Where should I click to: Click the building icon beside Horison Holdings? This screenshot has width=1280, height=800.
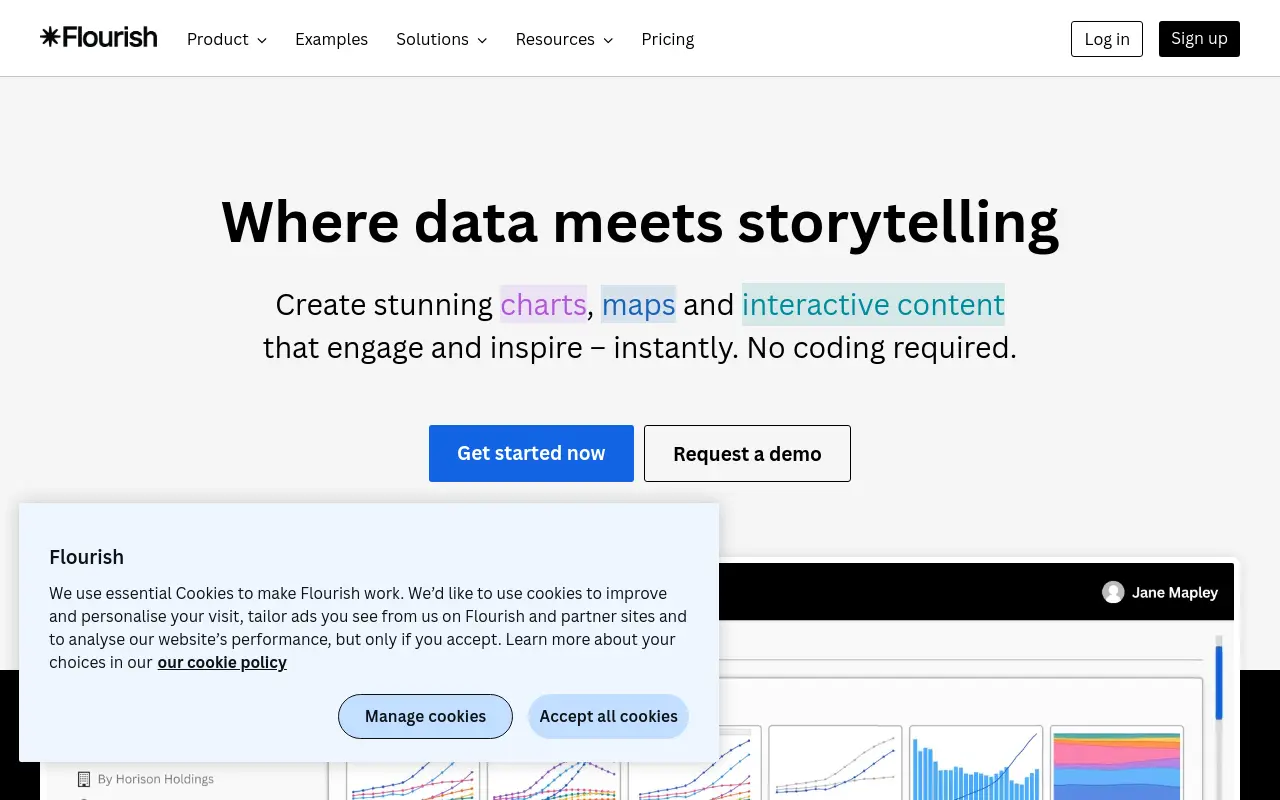coord(84,779)
